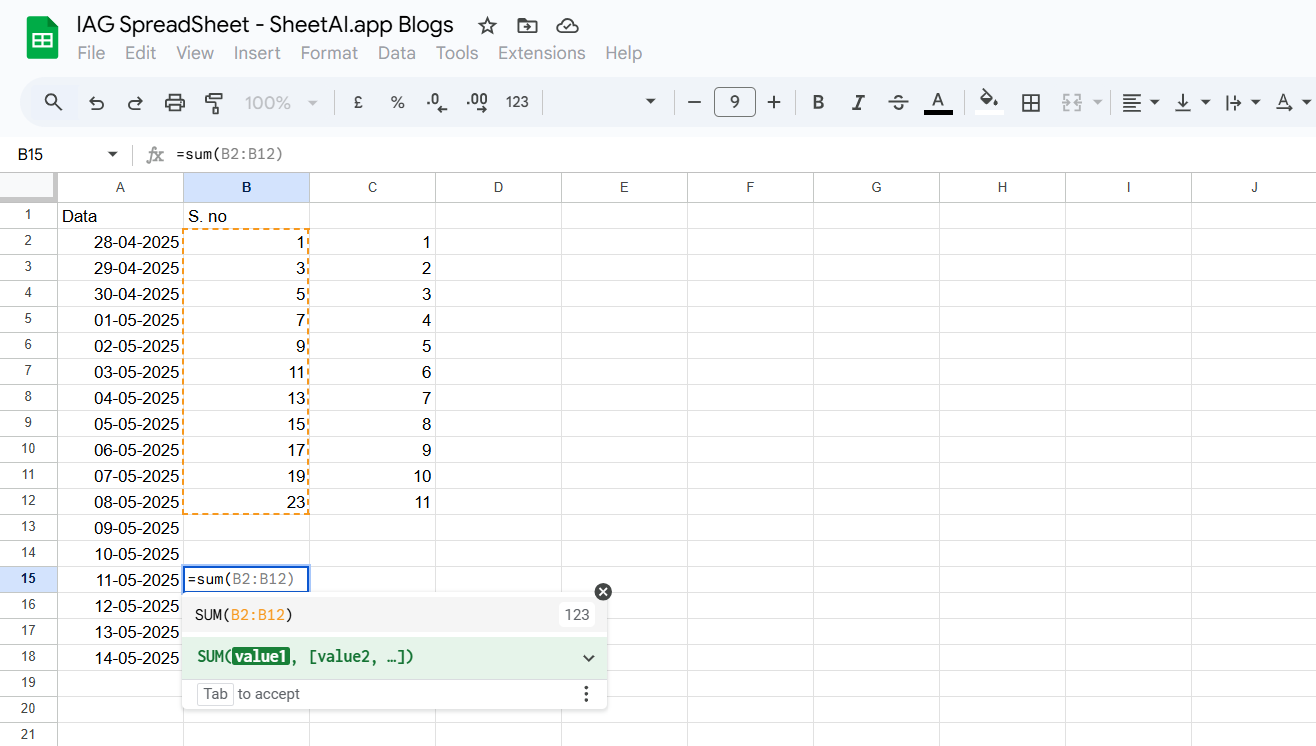Click the Borders grid icon
The height and width of the screenshot is (746, 1316).
click(x=1031, y=102)
